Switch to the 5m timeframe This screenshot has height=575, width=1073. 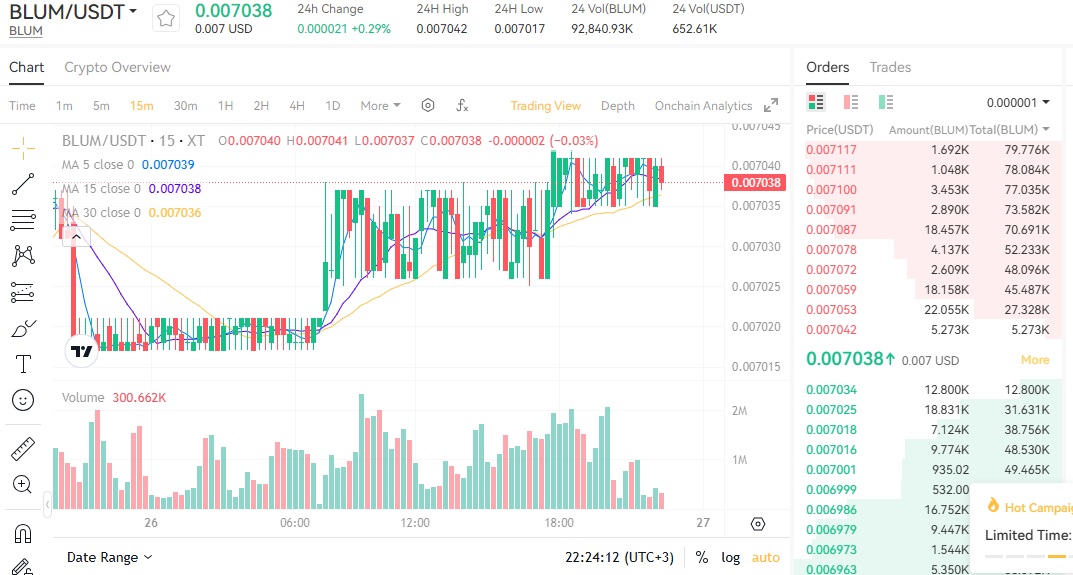pos(101,105)
